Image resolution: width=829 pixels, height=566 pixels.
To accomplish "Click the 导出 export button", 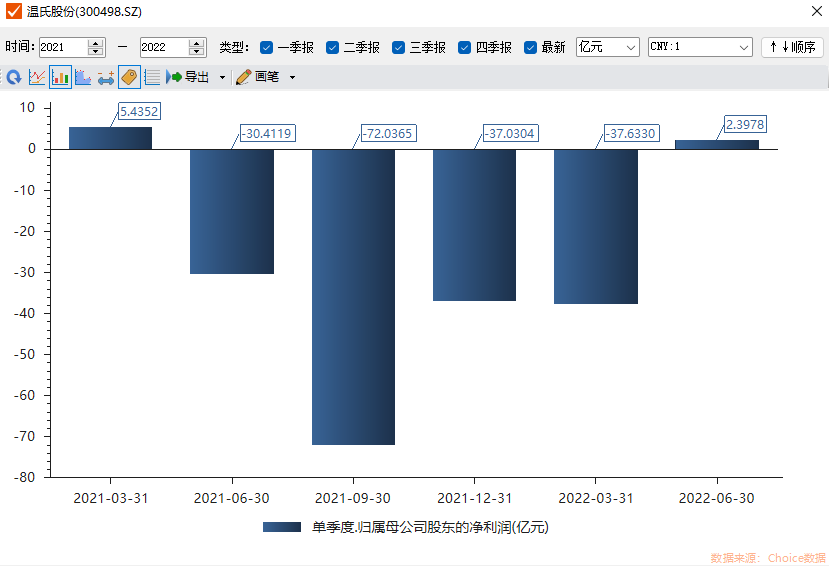I will point(188,77).
